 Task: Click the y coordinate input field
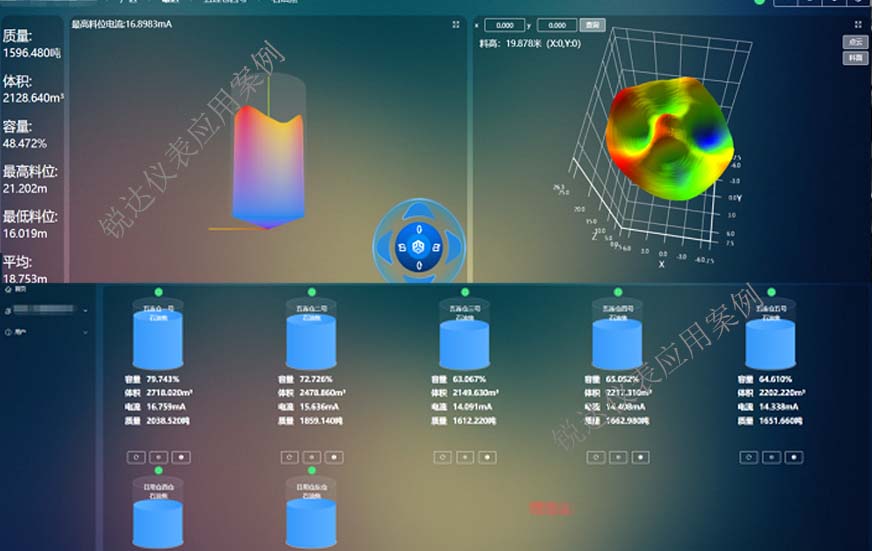[x=557, y=25]
